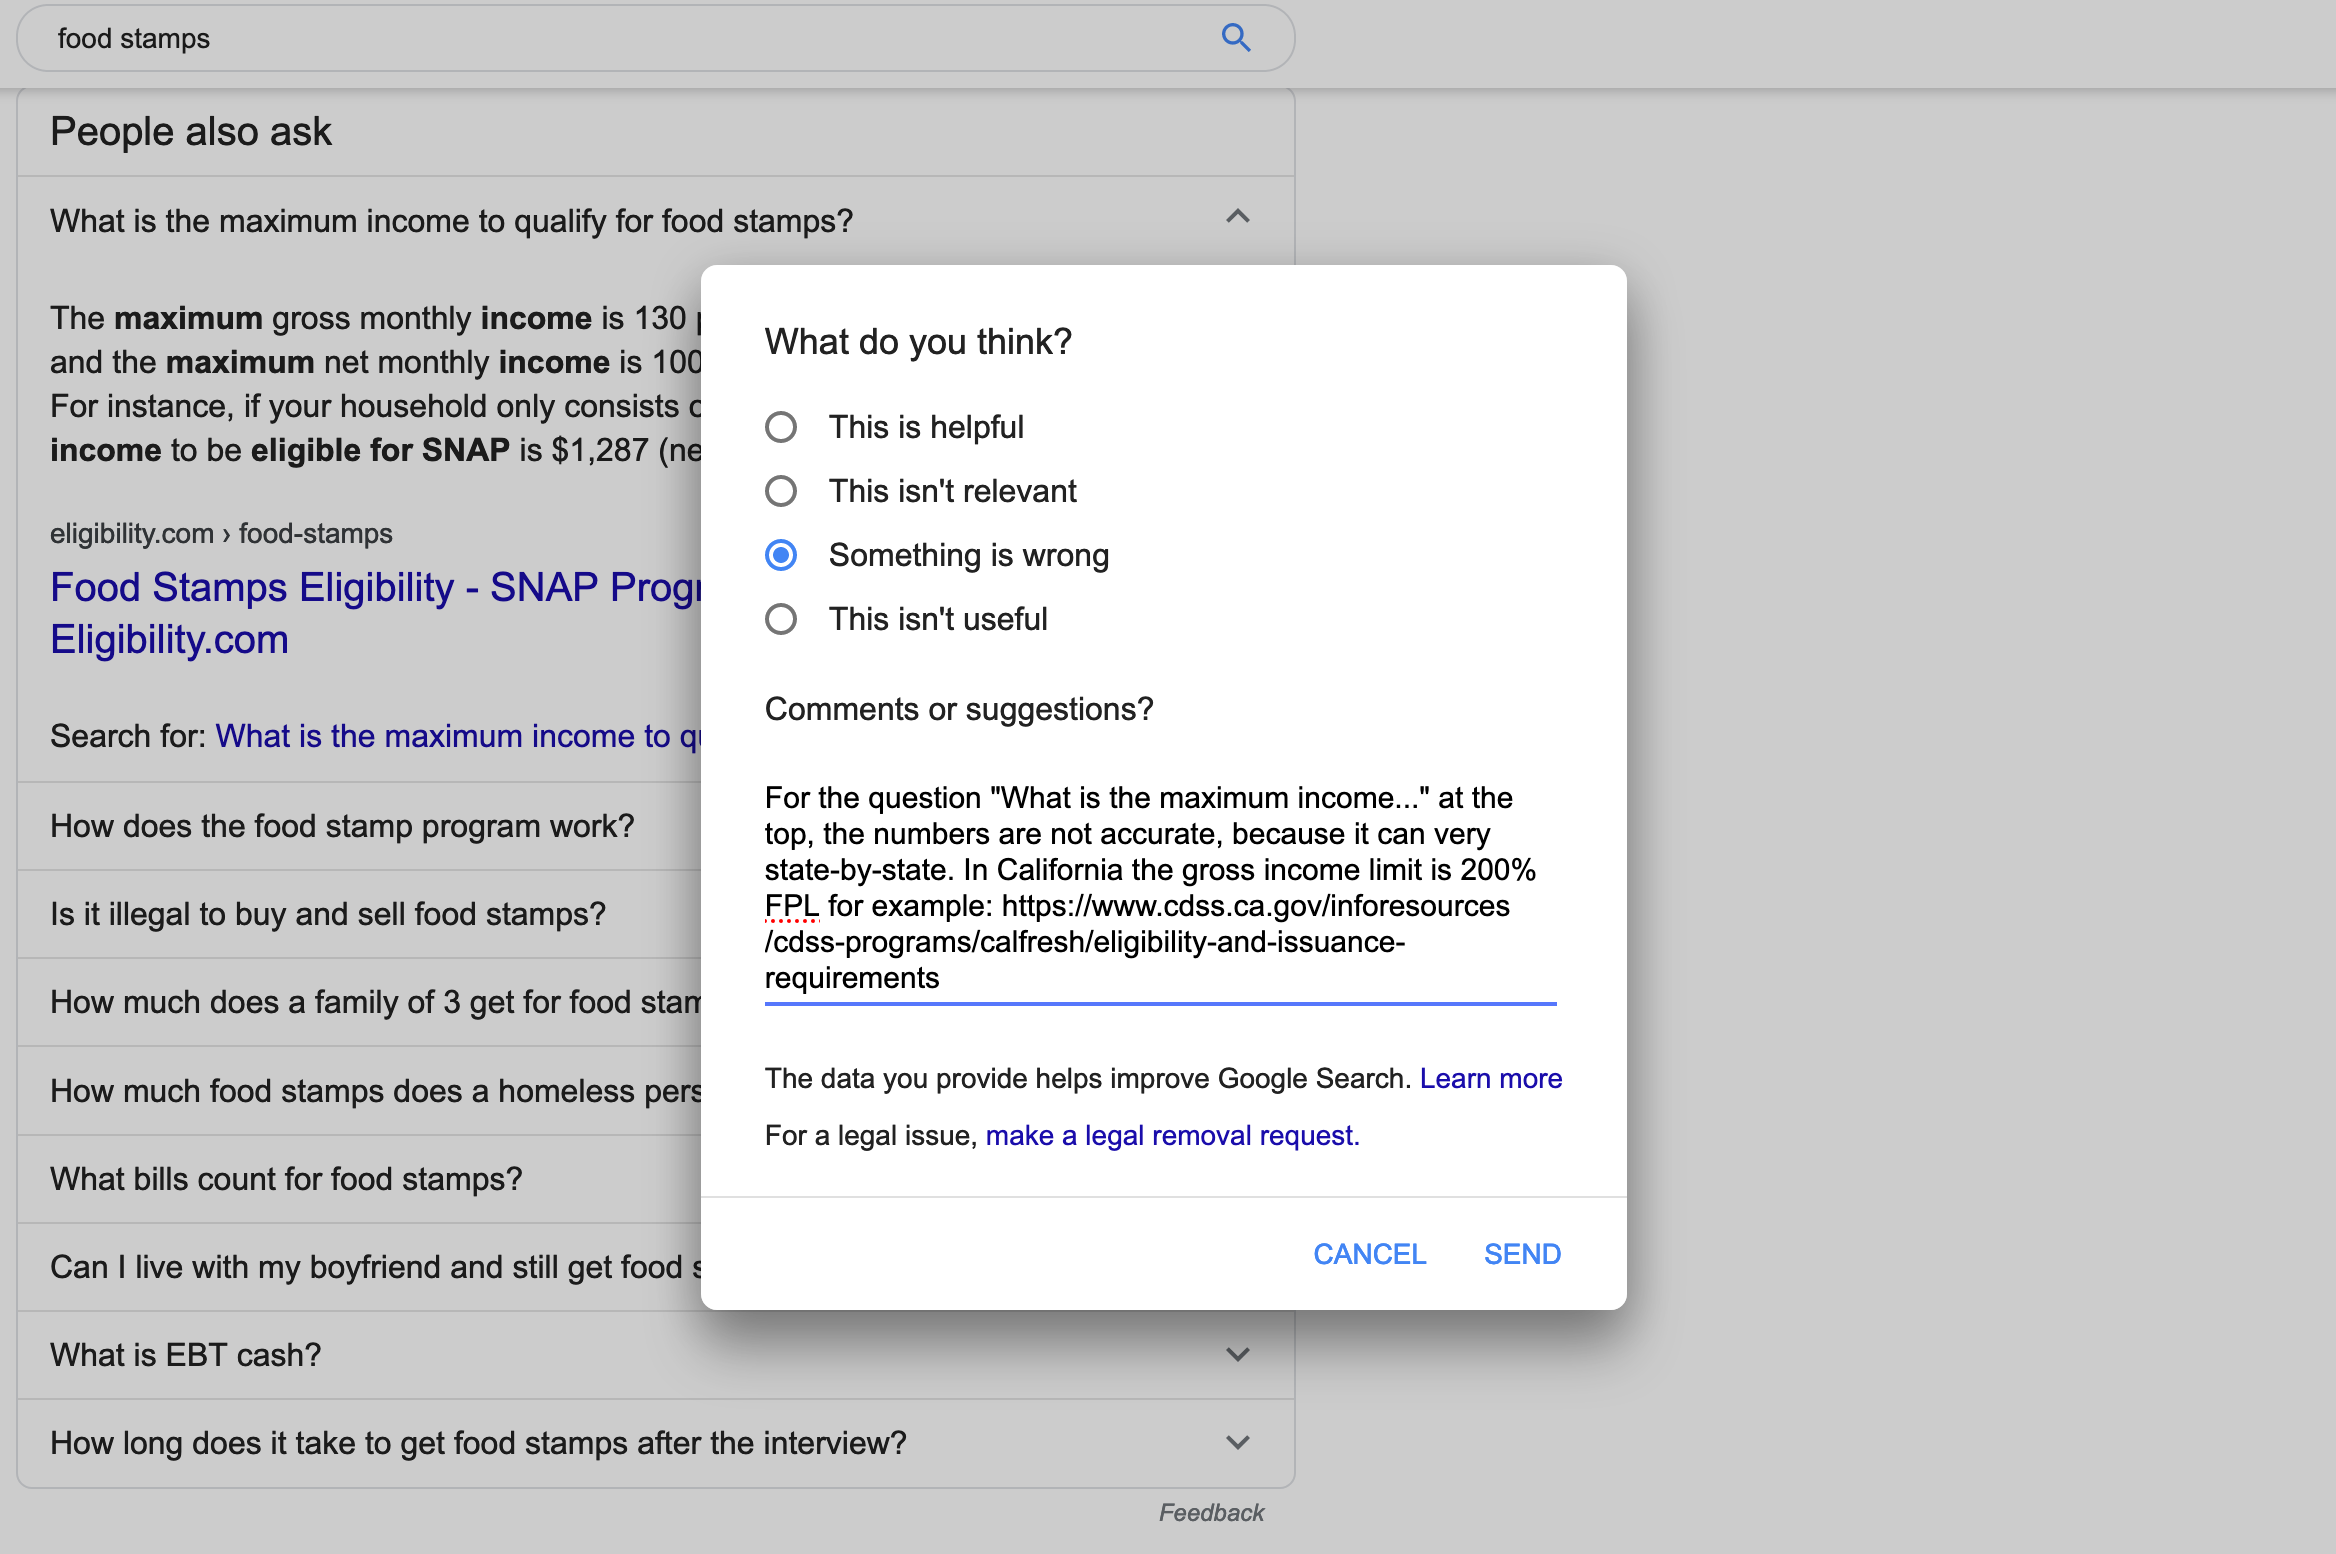Click the search magnifier icon
Image resolution: width=2336 pixels, height=1554 pixels.
tap(1236, 38)
